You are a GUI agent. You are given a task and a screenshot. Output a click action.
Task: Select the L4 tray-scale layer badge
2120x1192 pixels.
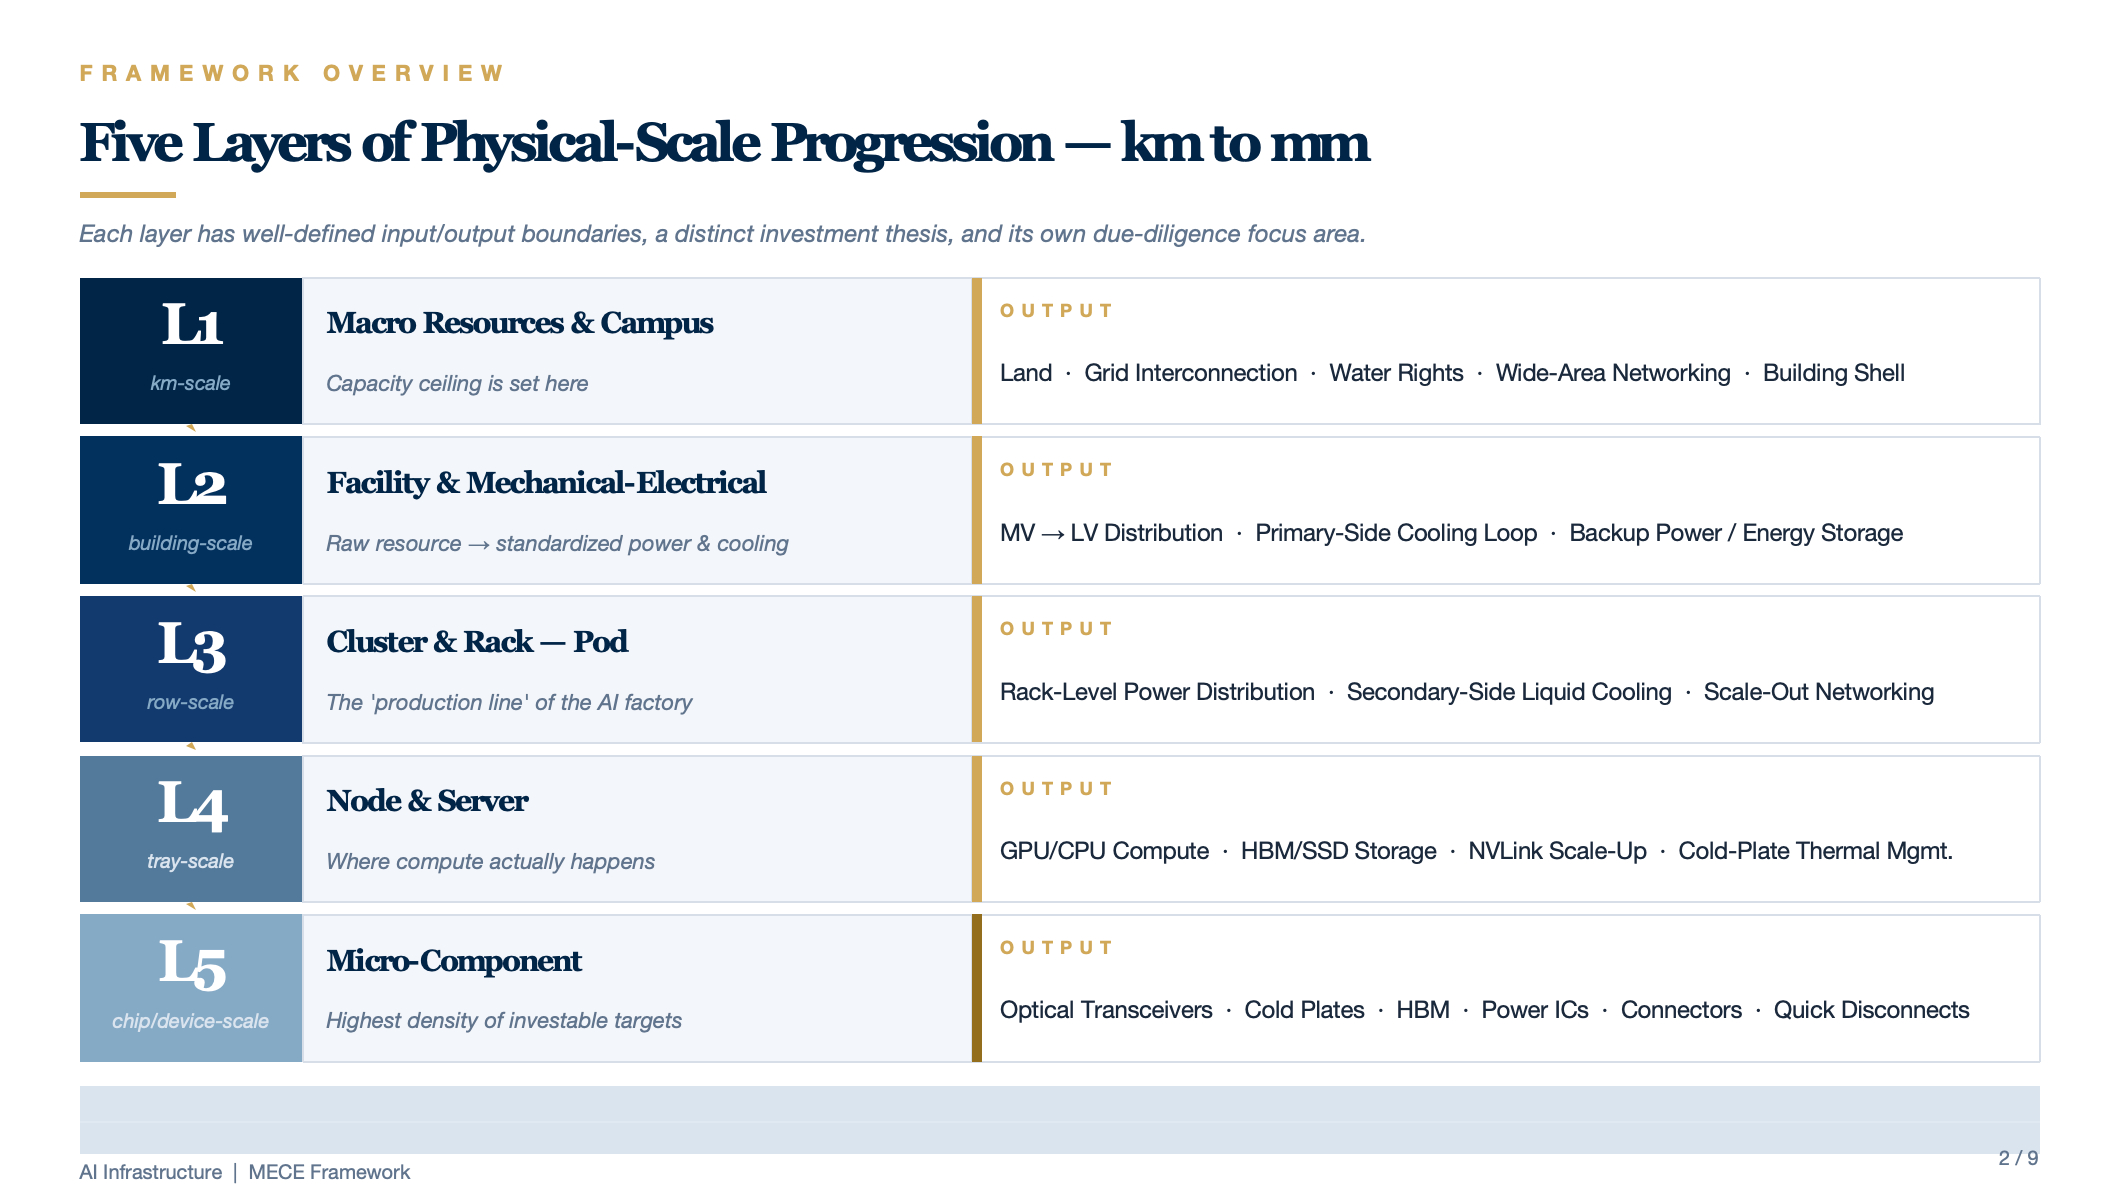point(191,829)
